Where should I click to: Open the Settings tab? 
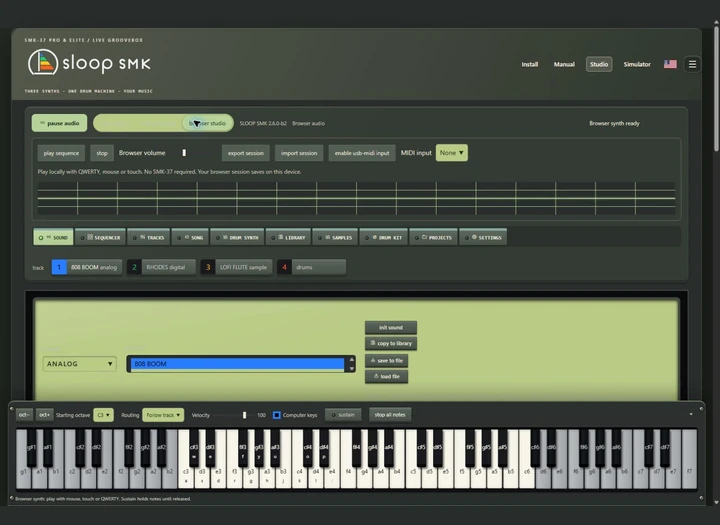click(x=483, y=237)
